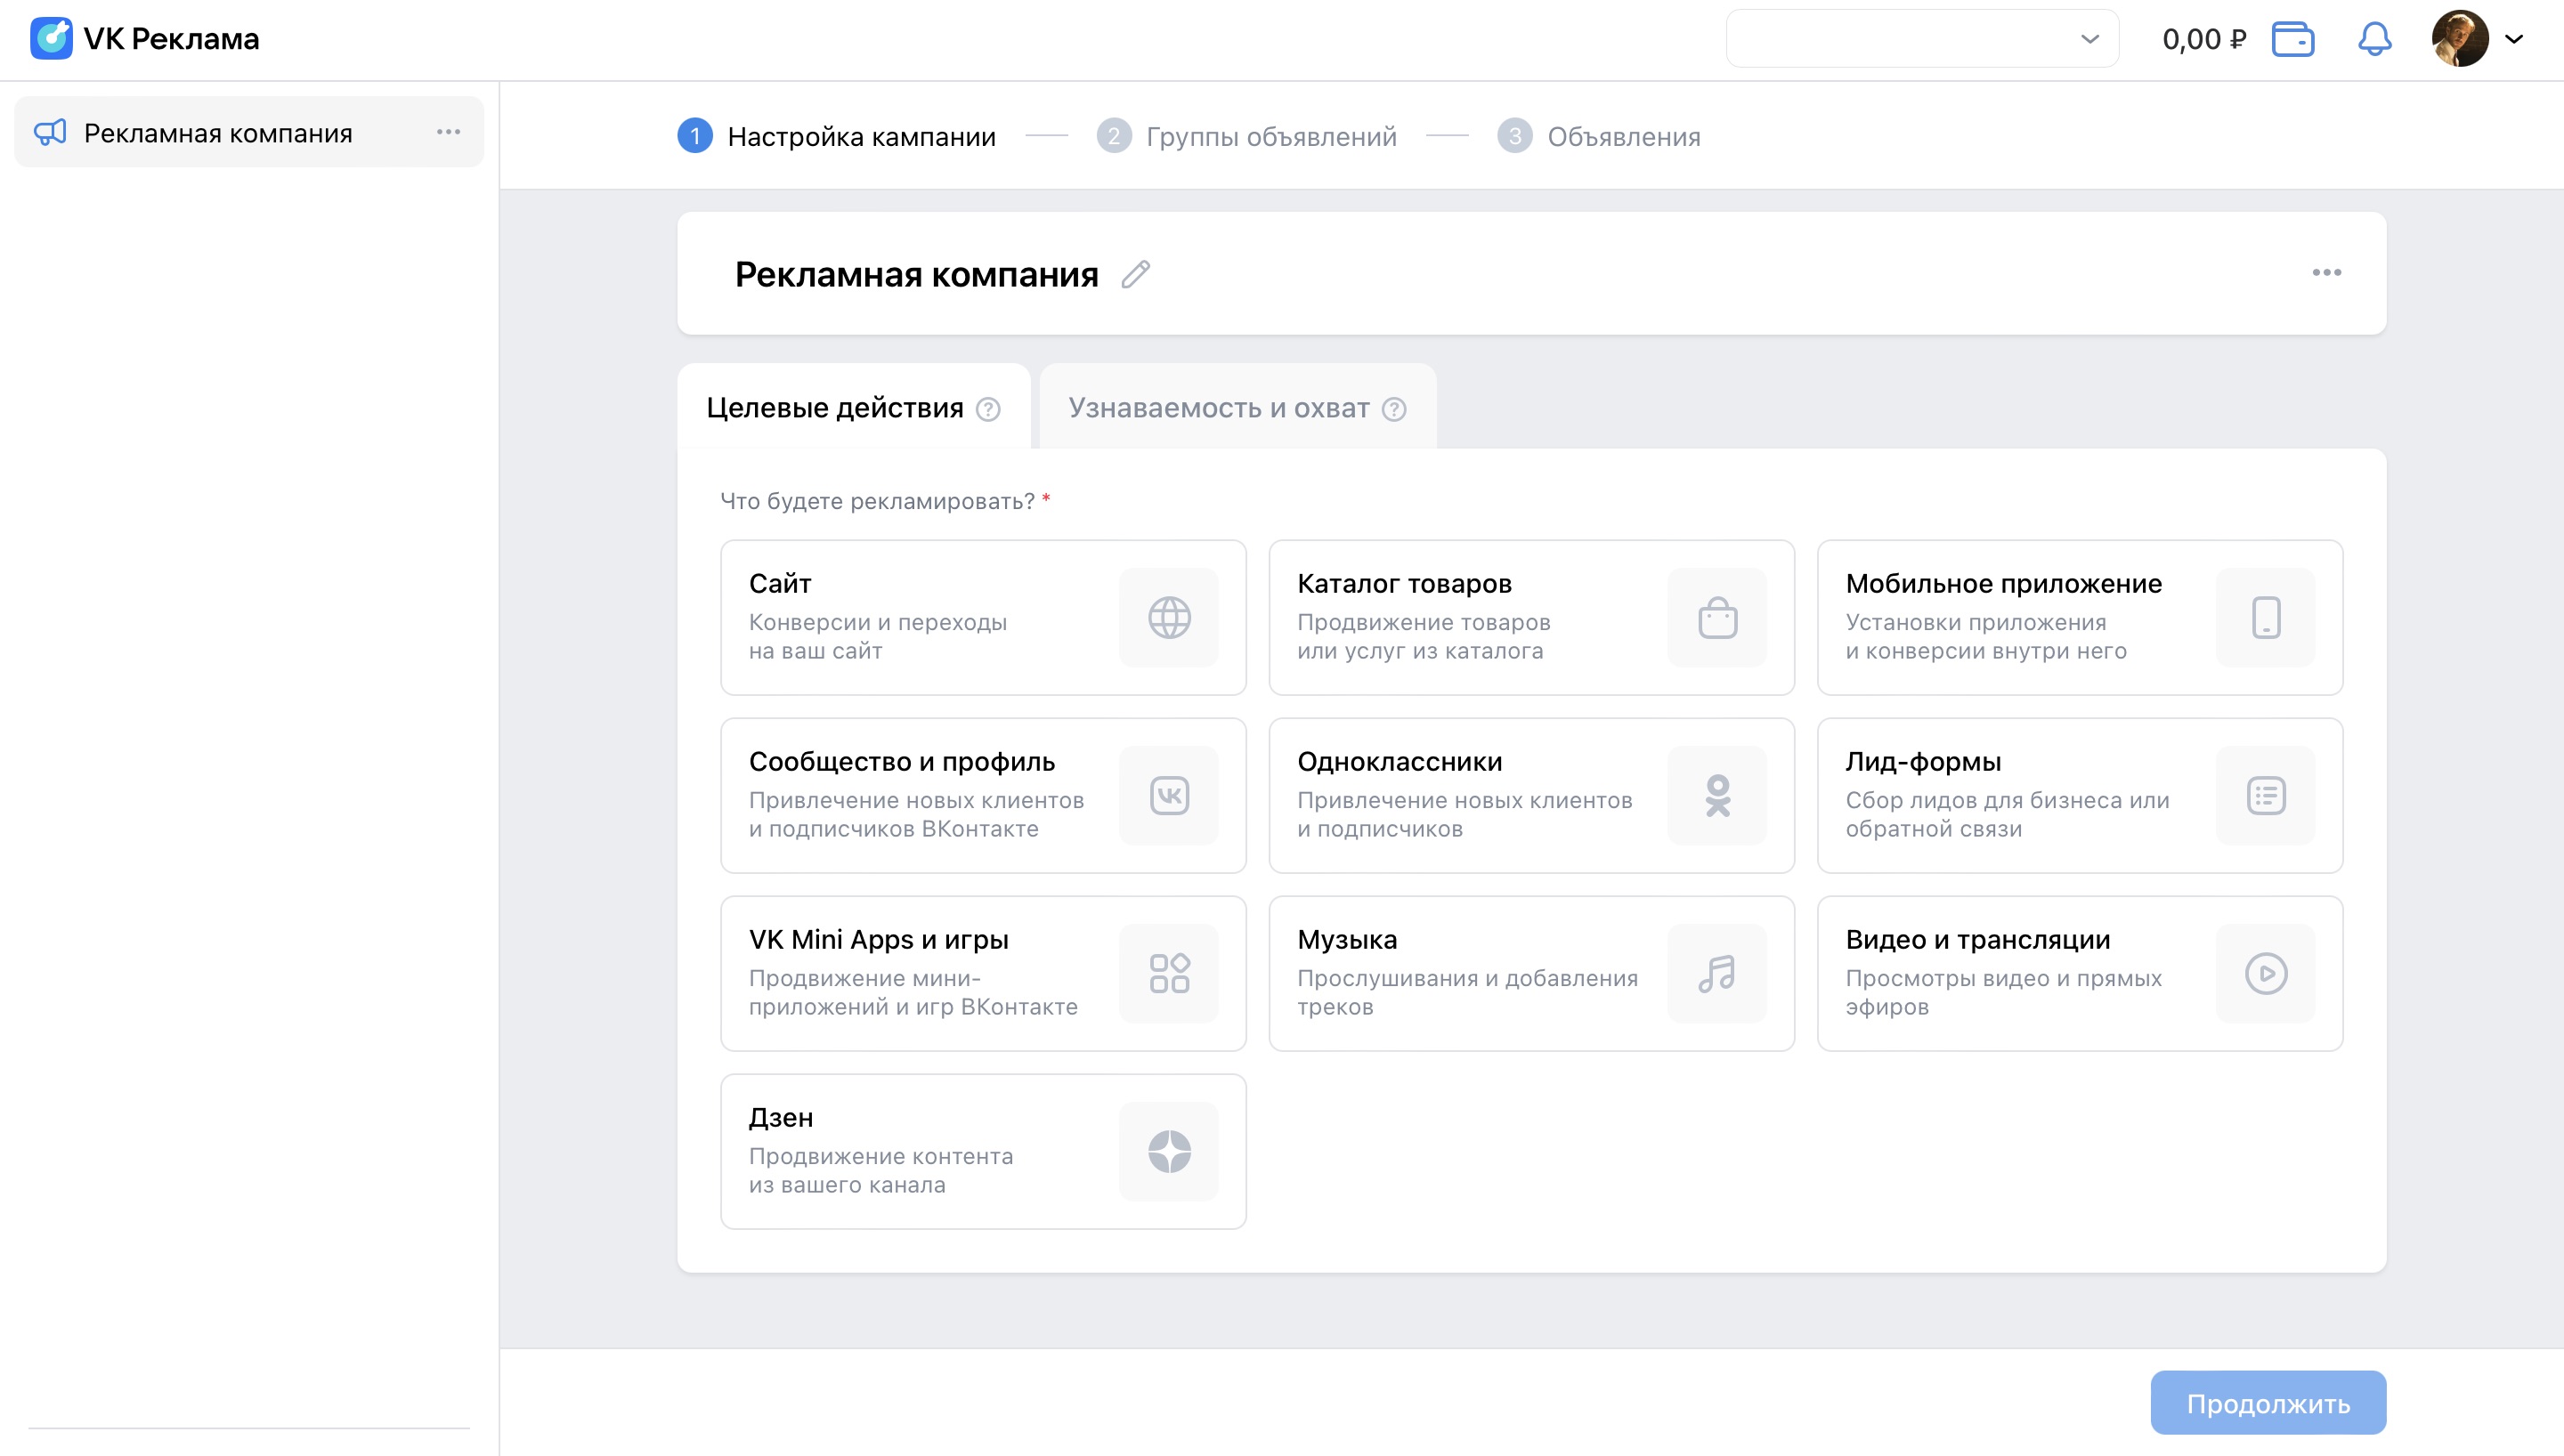
Task: Open notifications bell icon
Action: click(2375, 39)
